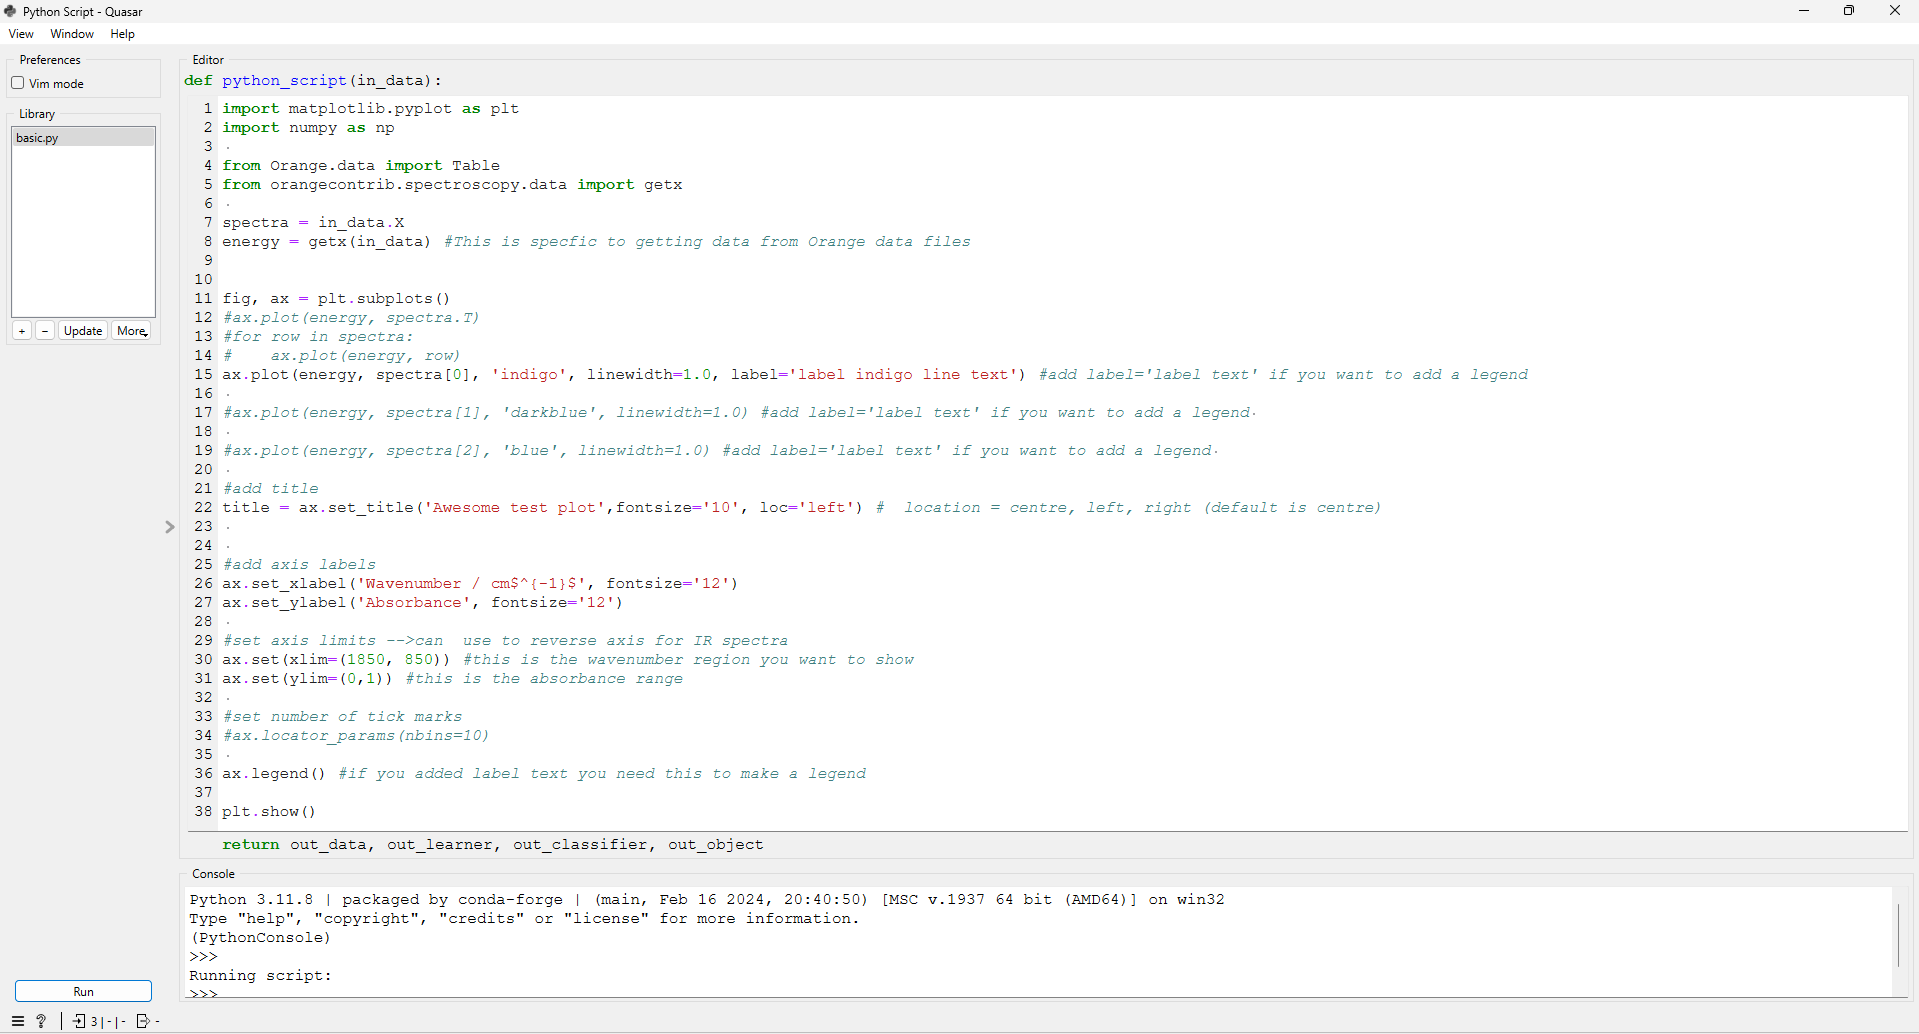Viewport: 1919px width, 1034px height.
Task: Select basic.py in the Library list
Action: click(x=83, y=138)
